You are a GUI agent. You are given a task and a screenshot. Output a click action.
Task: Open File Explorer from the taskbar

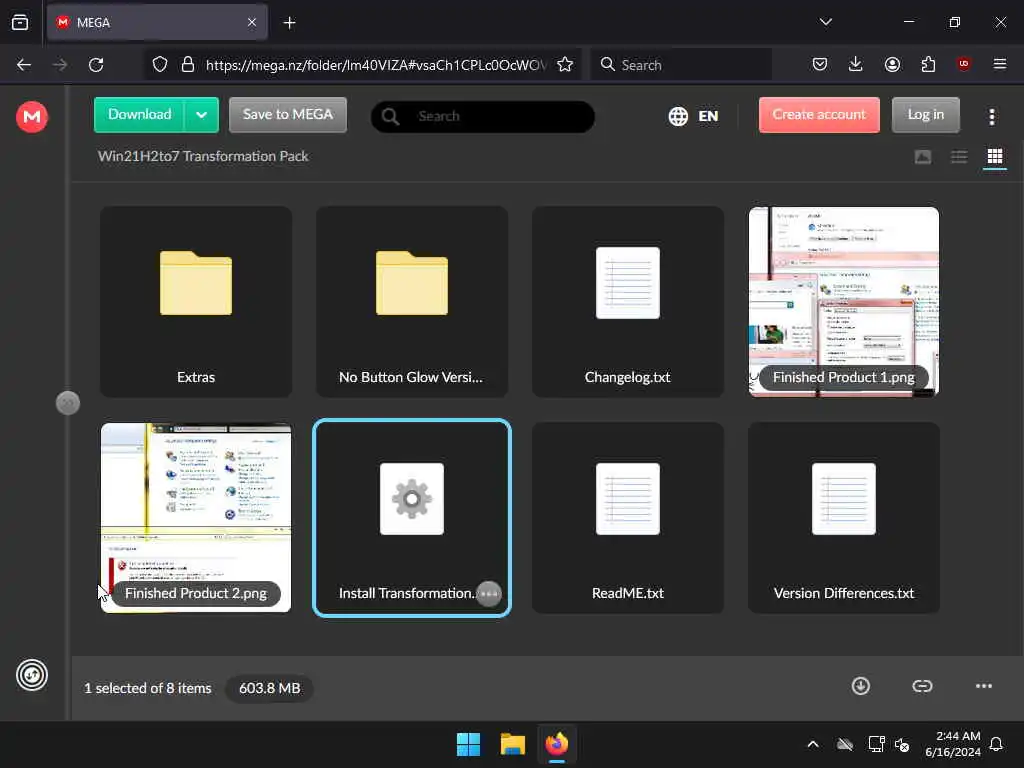[513, 744]
